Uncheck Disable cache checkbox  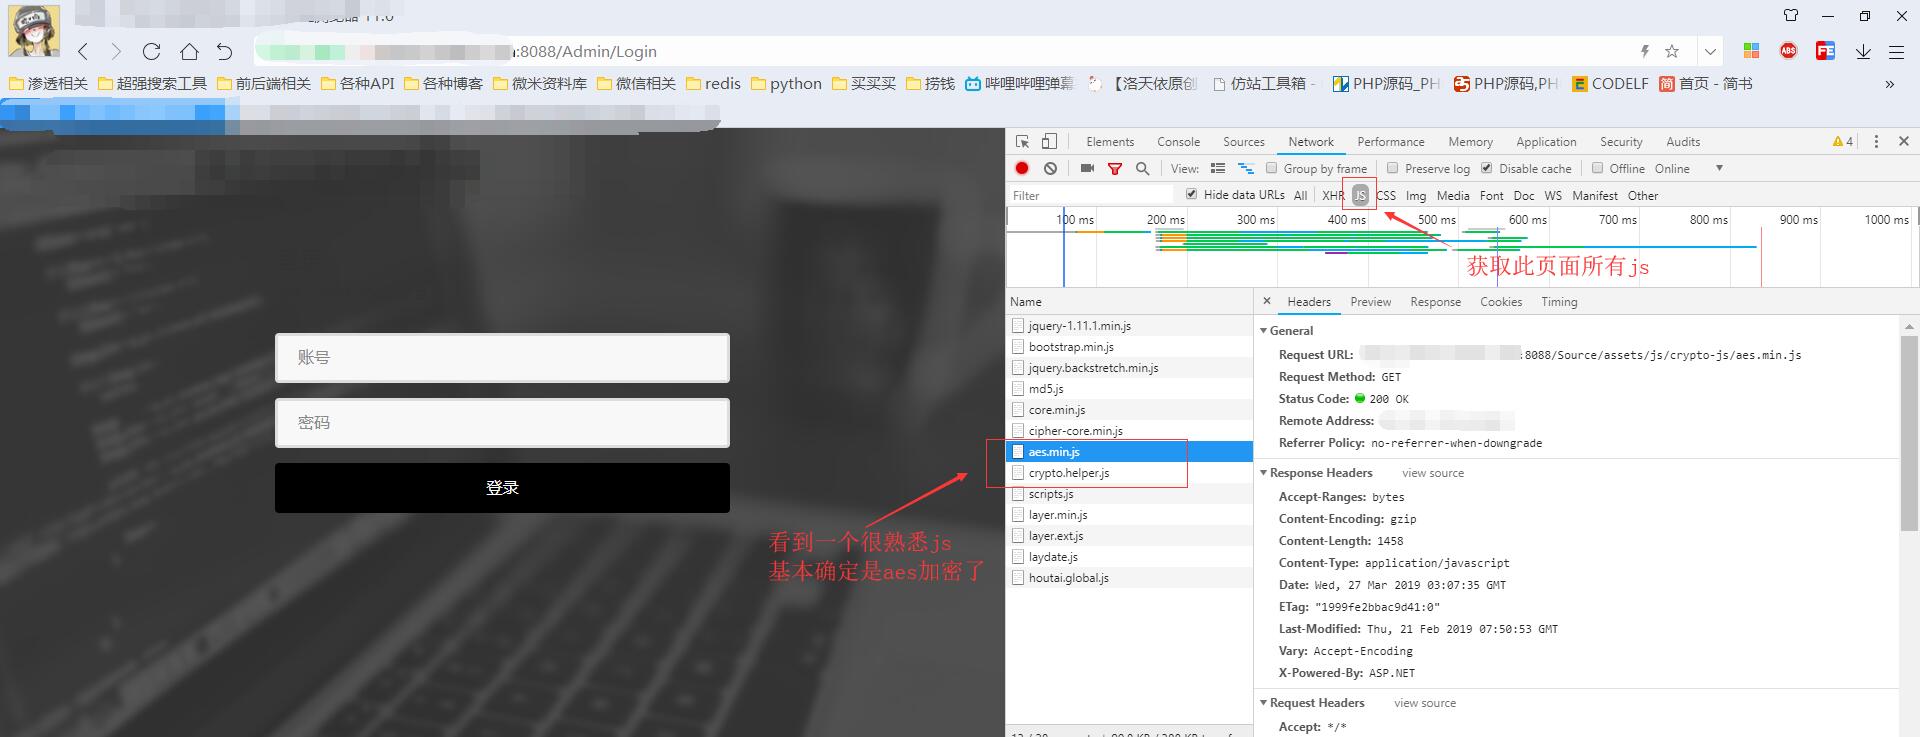click(1486, 168)
